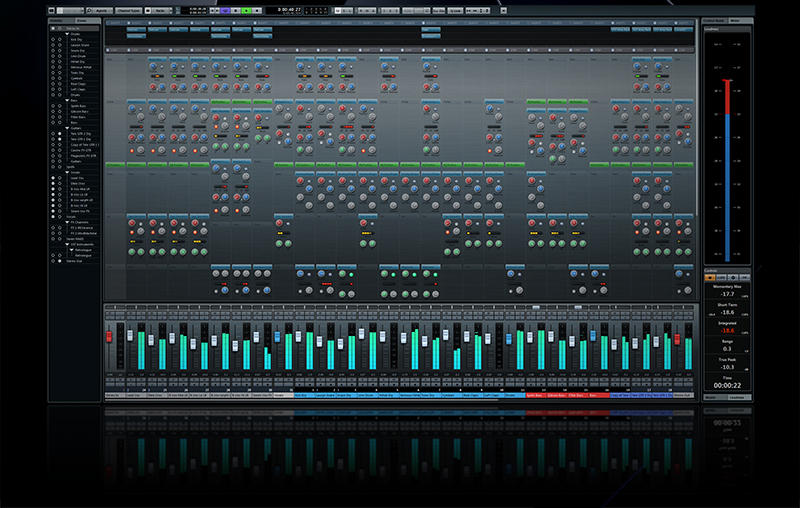Click the Integrated loudness value -18.6
Viewport: 800px width, 508px height.
727,331
